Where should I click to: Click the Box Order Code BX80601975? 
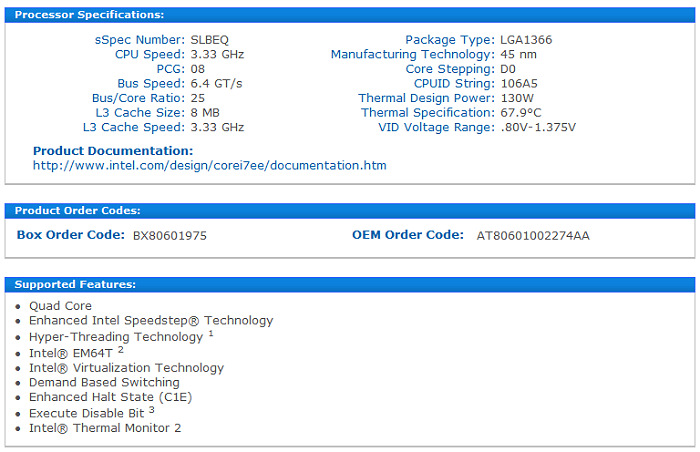click(x=169, y=236)
